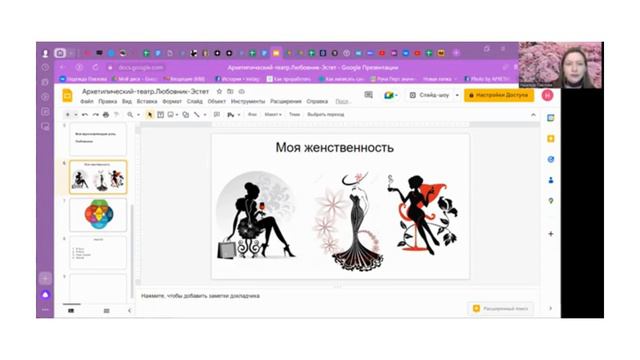Open the Справка menu

(x=317, y=101)
